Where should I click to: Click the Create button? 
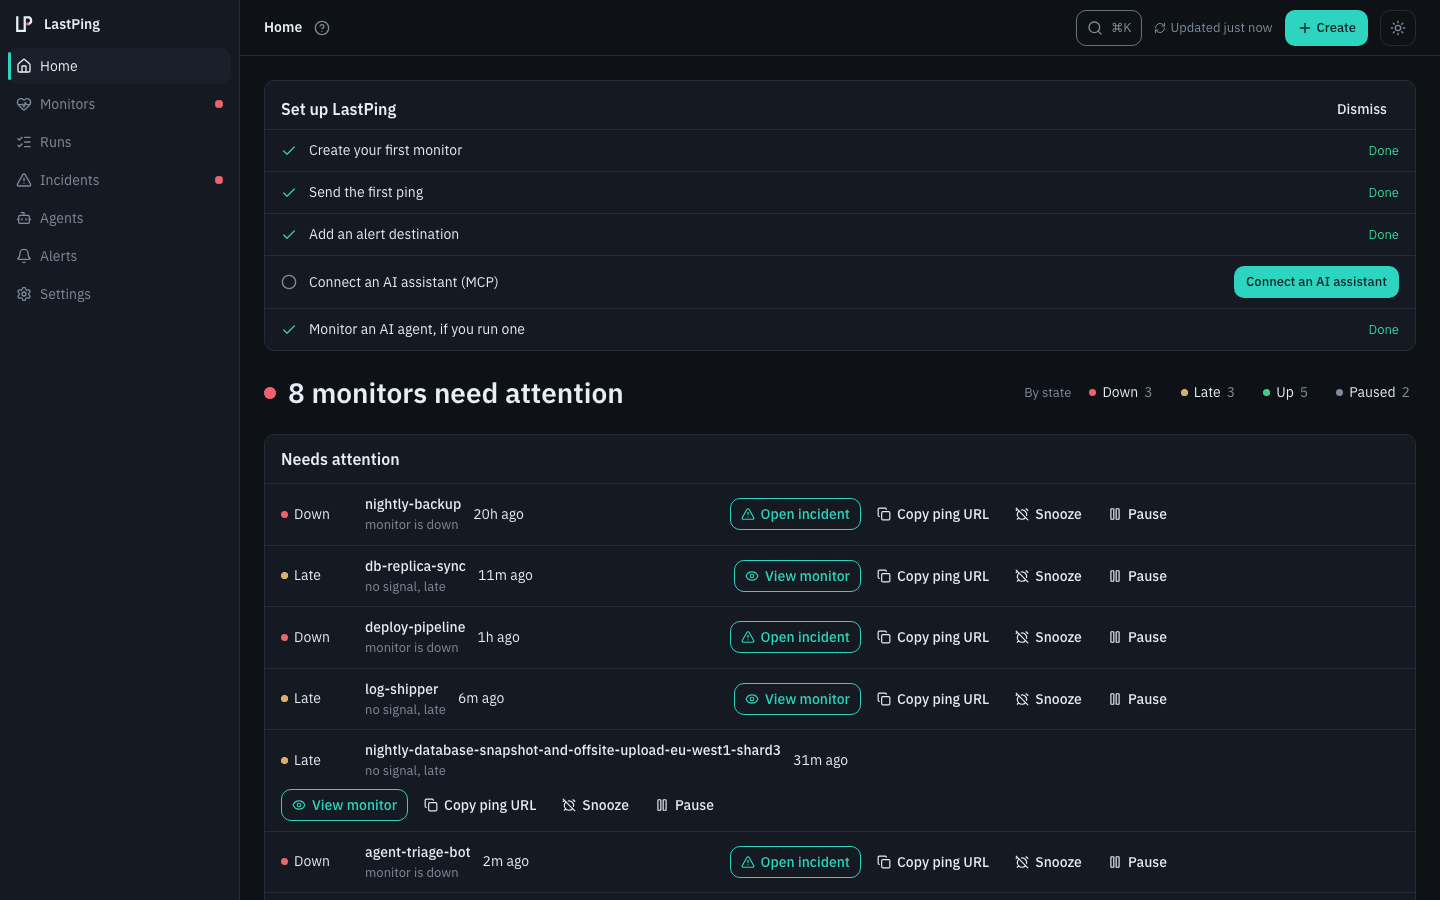[x=1326, y=28]
